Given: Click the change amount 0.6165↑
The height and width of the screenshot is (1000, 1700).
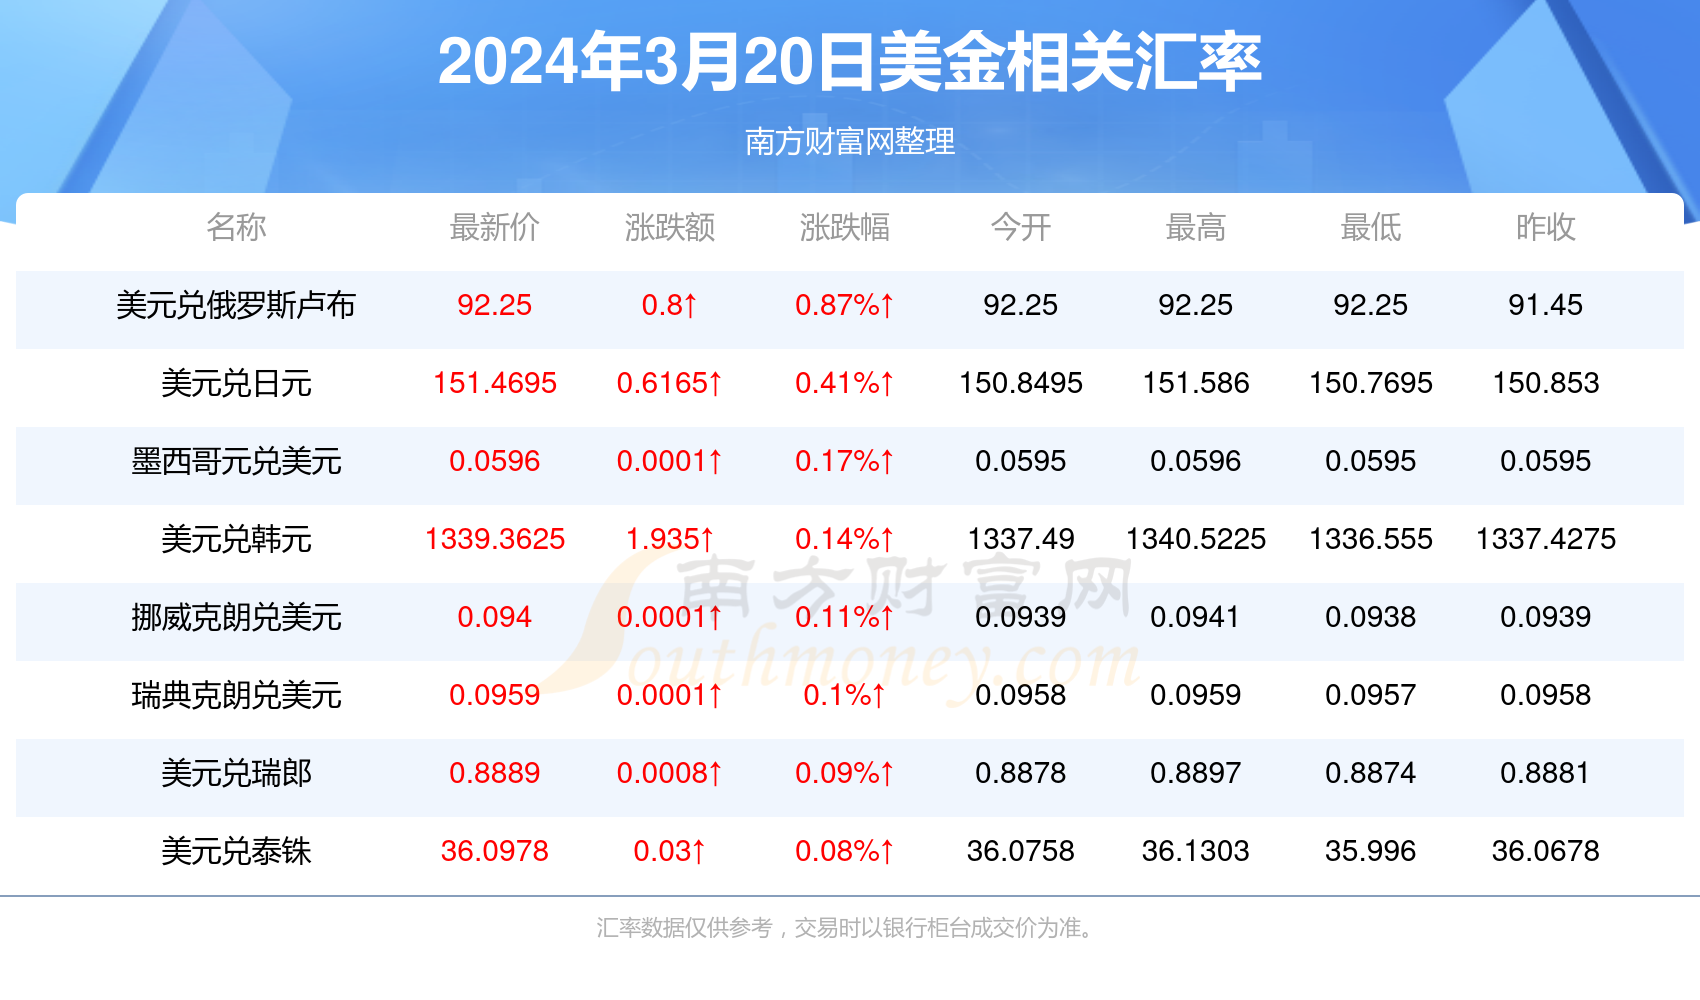Looking at the screenshot, I should coord(669,383).
